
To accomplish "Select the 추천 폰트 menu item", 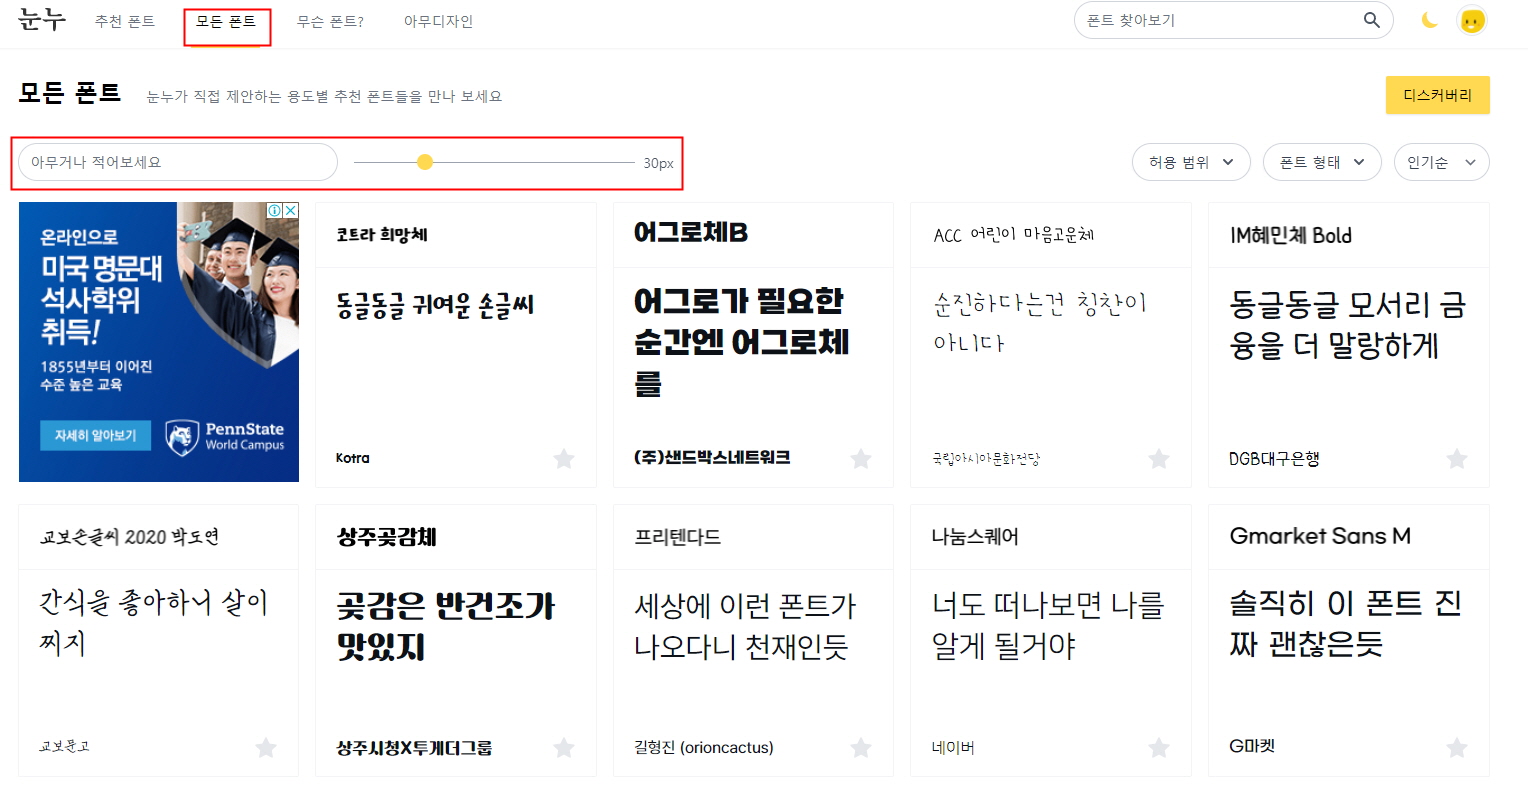I will pyautogui.click(x=124, y=20).
